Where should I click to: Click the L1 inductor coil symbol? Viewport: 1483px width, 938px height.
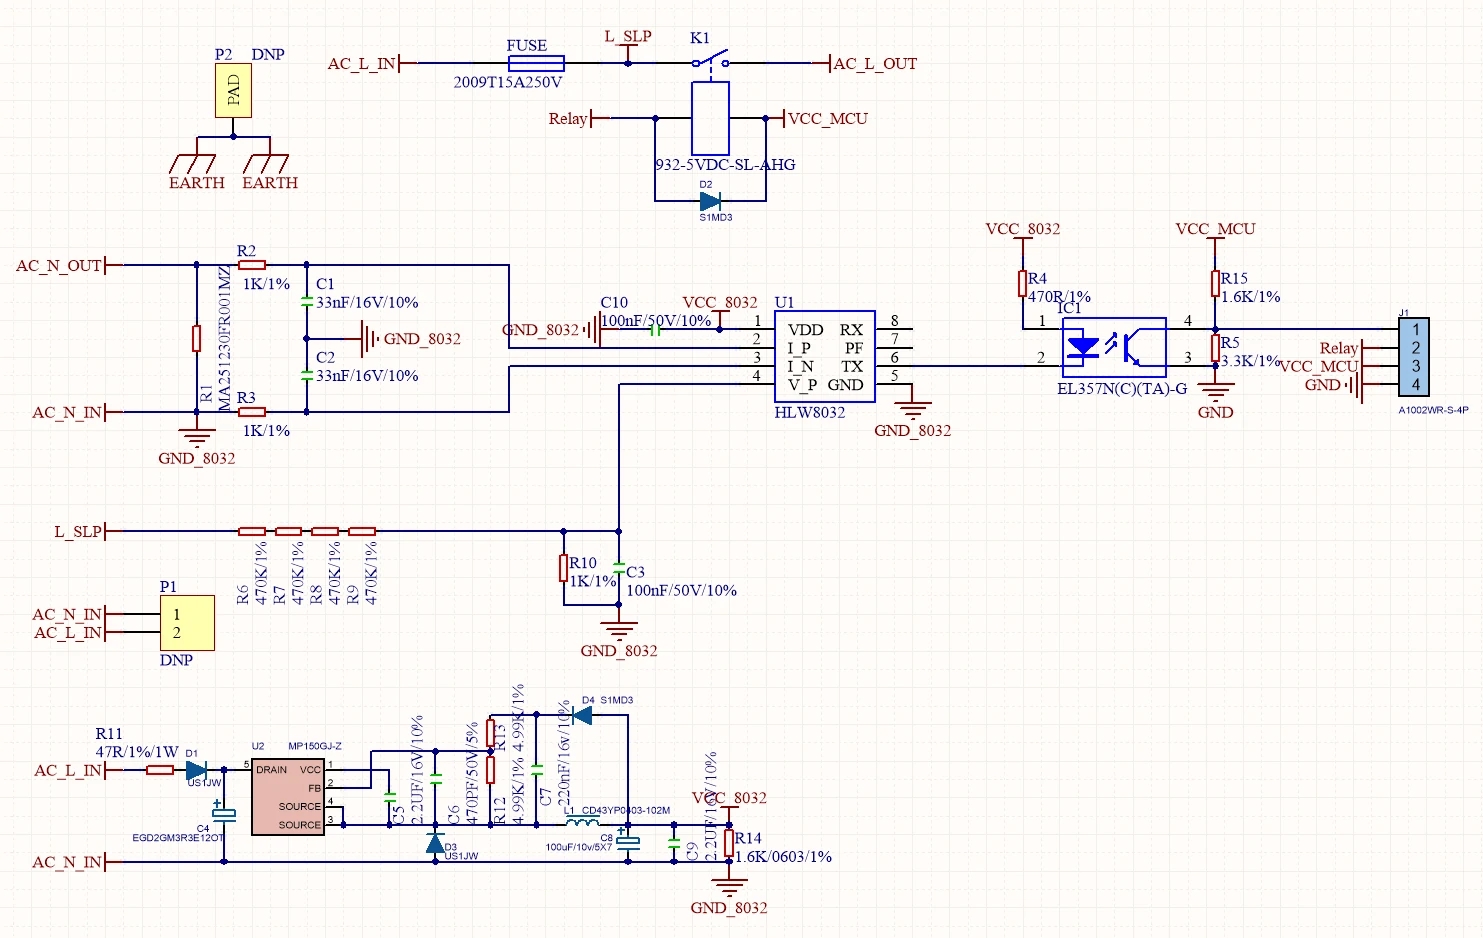582,823
